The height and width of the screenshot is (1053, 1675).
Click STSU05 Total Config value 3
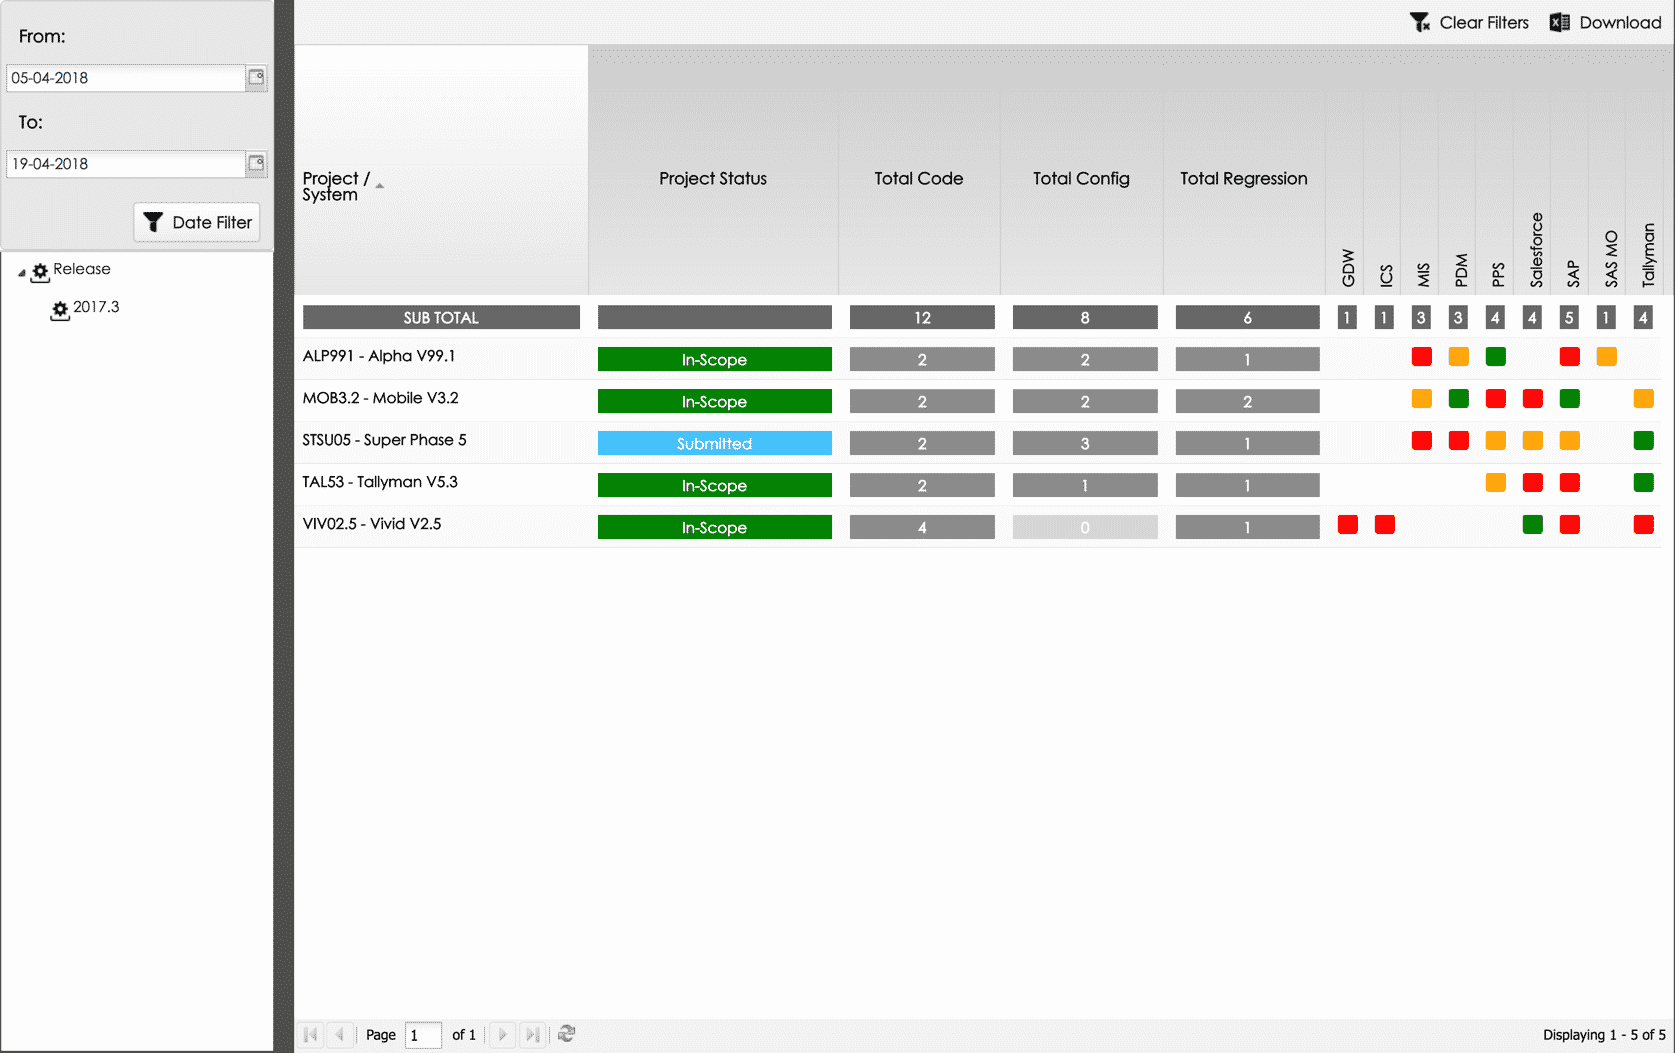[1085, 443]
